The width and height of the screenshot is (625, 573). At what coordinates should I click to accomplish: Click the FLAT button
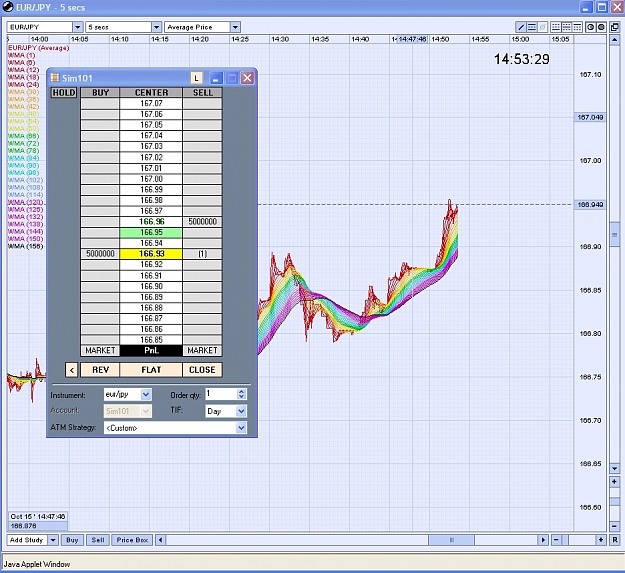(x=151, y=370)
